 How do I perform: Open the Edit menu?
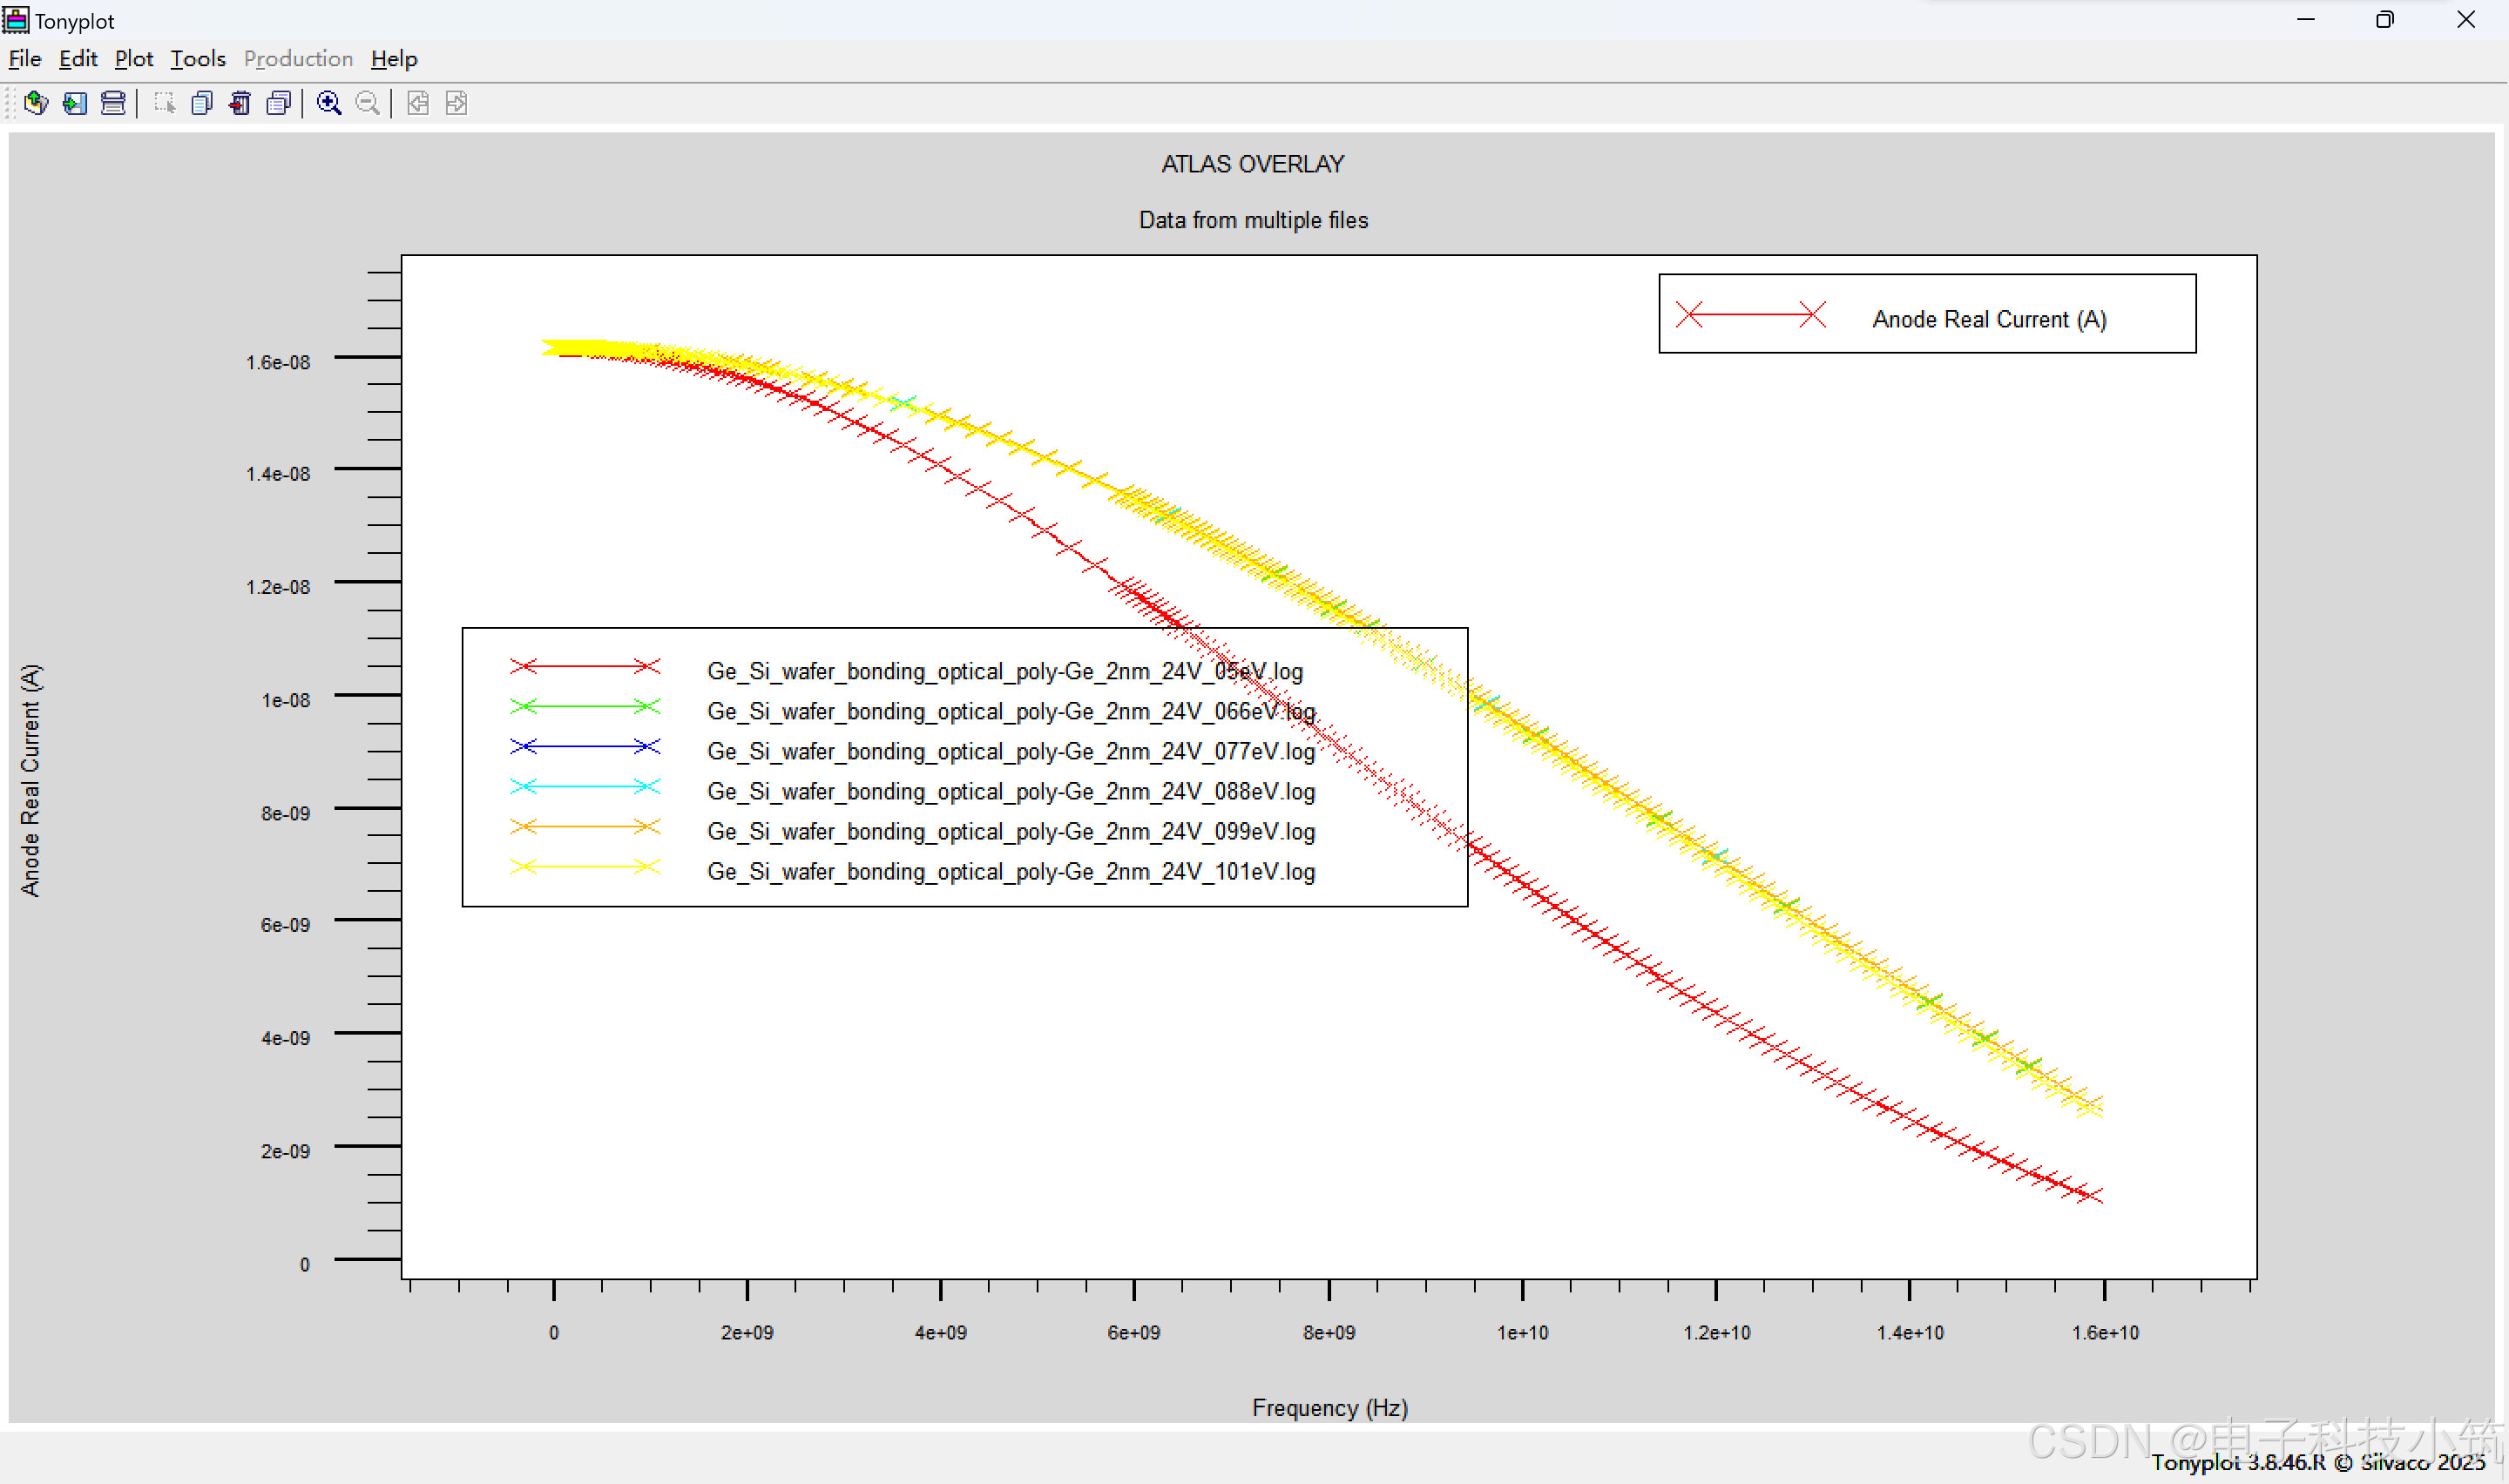(77, 59)
